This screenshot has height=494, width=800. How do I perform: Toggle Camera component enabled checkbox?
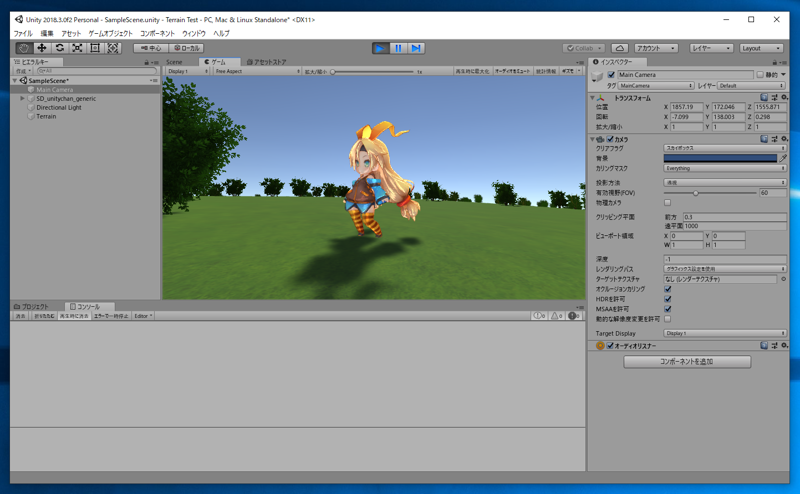tap(610, 139)
